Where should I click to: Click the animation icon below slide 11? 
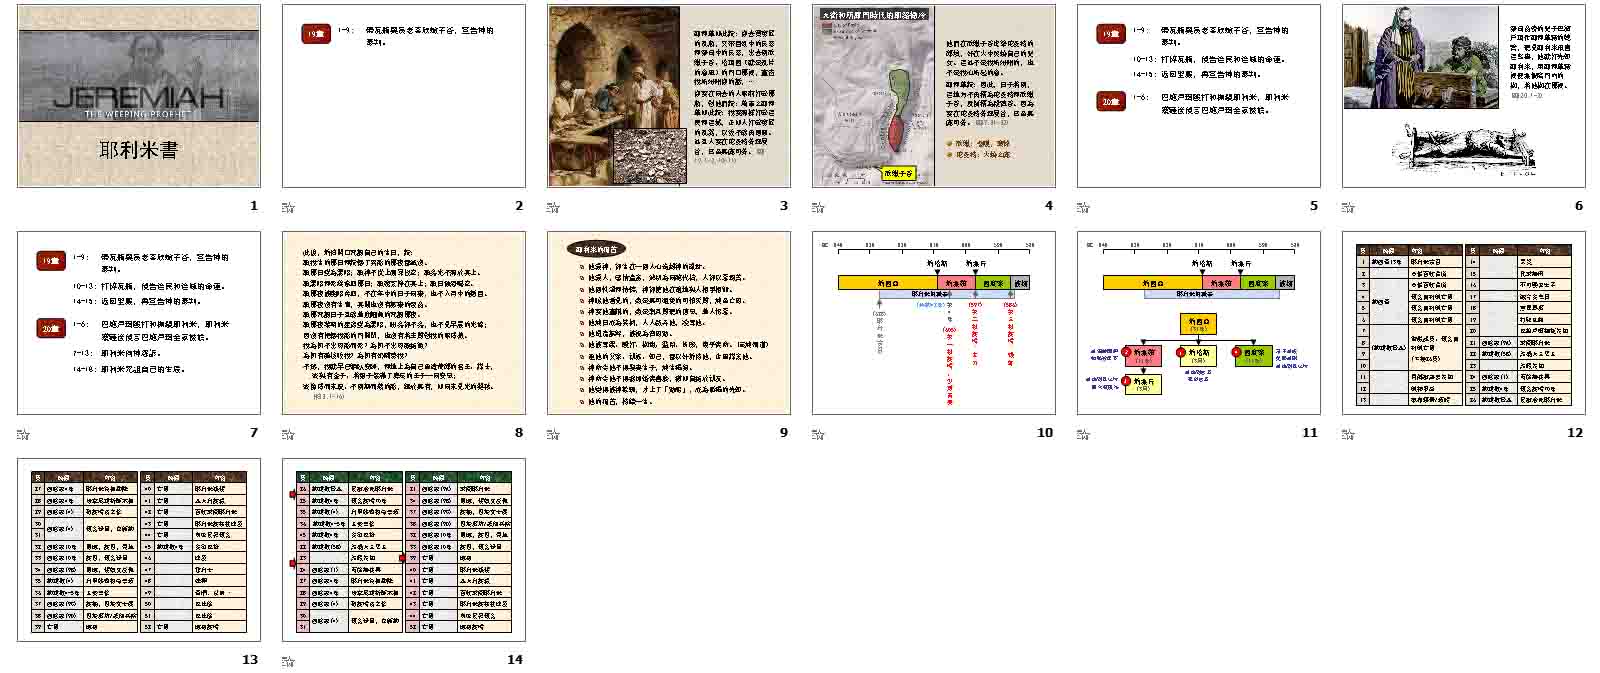click(x=1083, y=434)
